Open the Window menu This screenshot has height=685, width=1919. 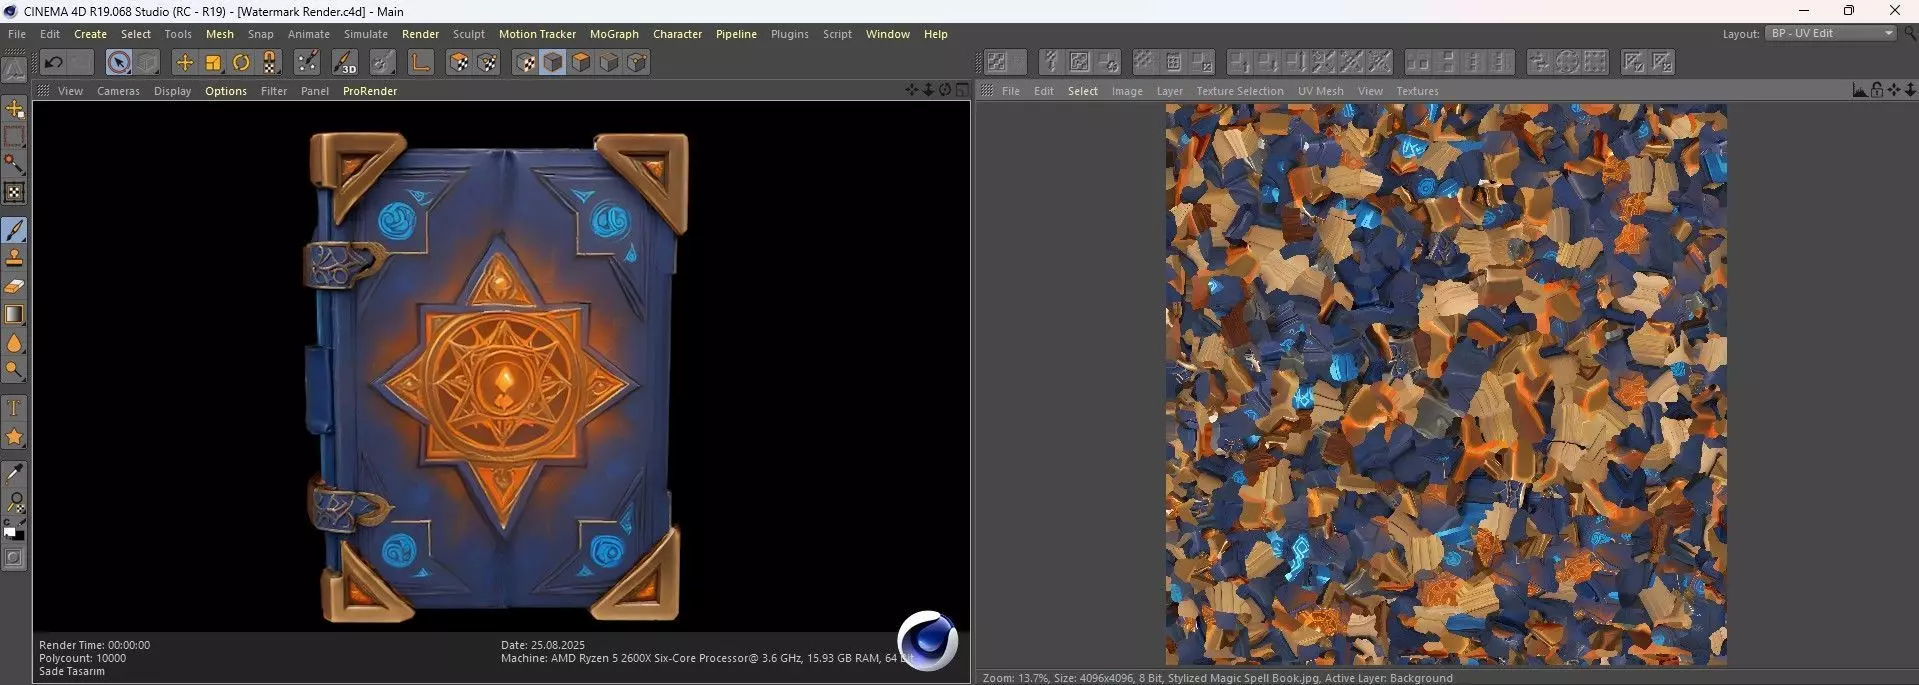point(888,34)
